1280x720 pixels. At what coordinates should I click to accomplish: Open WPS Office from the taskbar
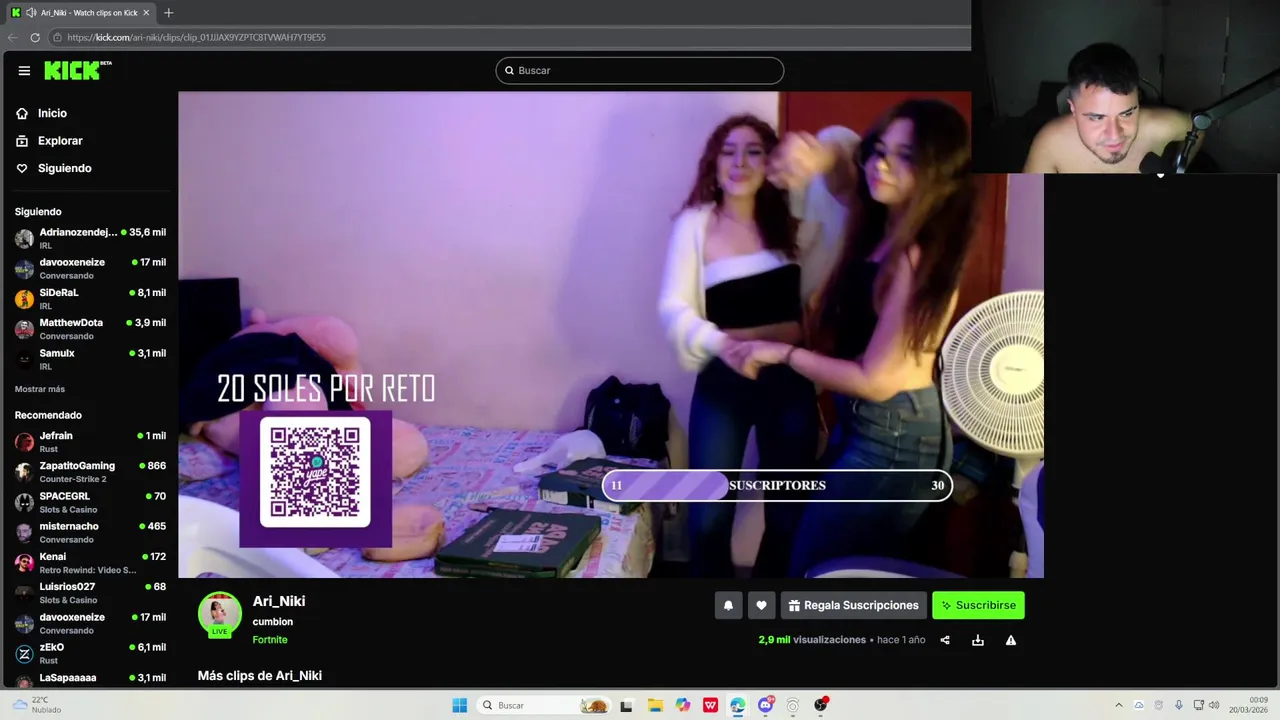(710, 705)
